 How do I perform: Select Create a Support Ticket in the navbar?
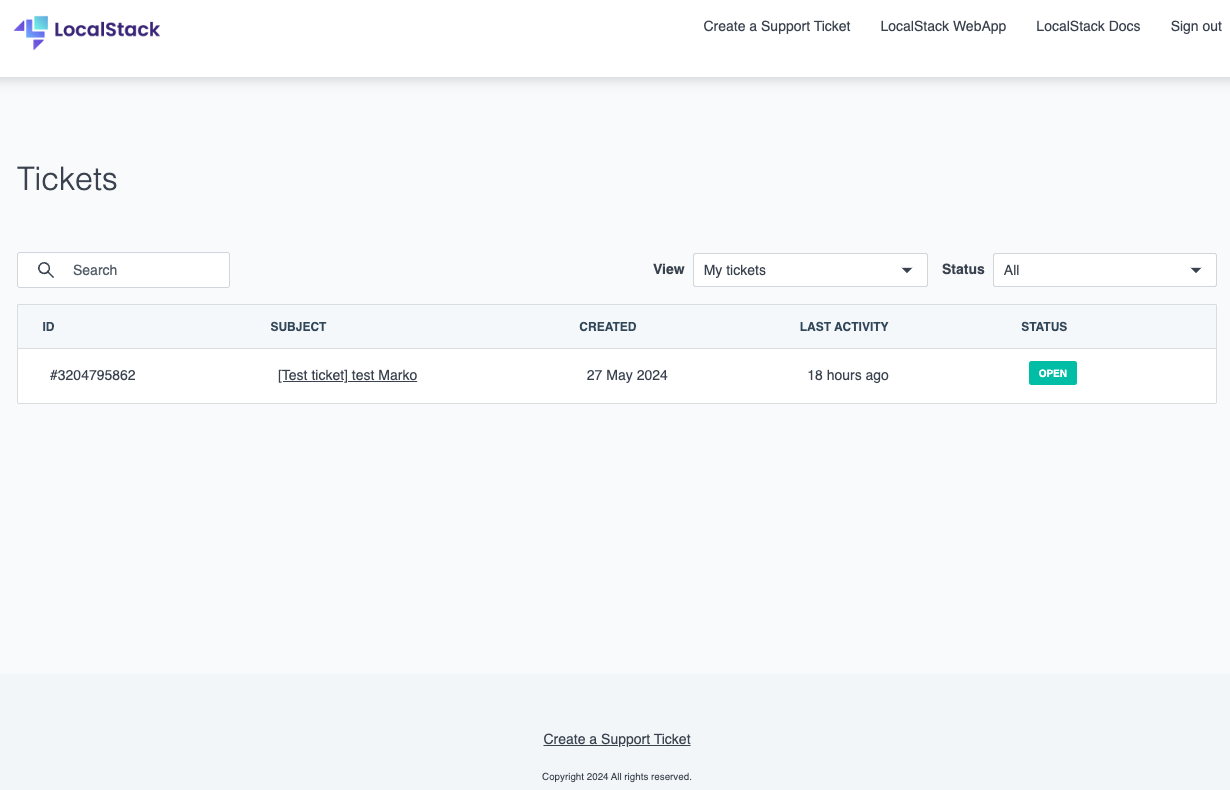776,26
